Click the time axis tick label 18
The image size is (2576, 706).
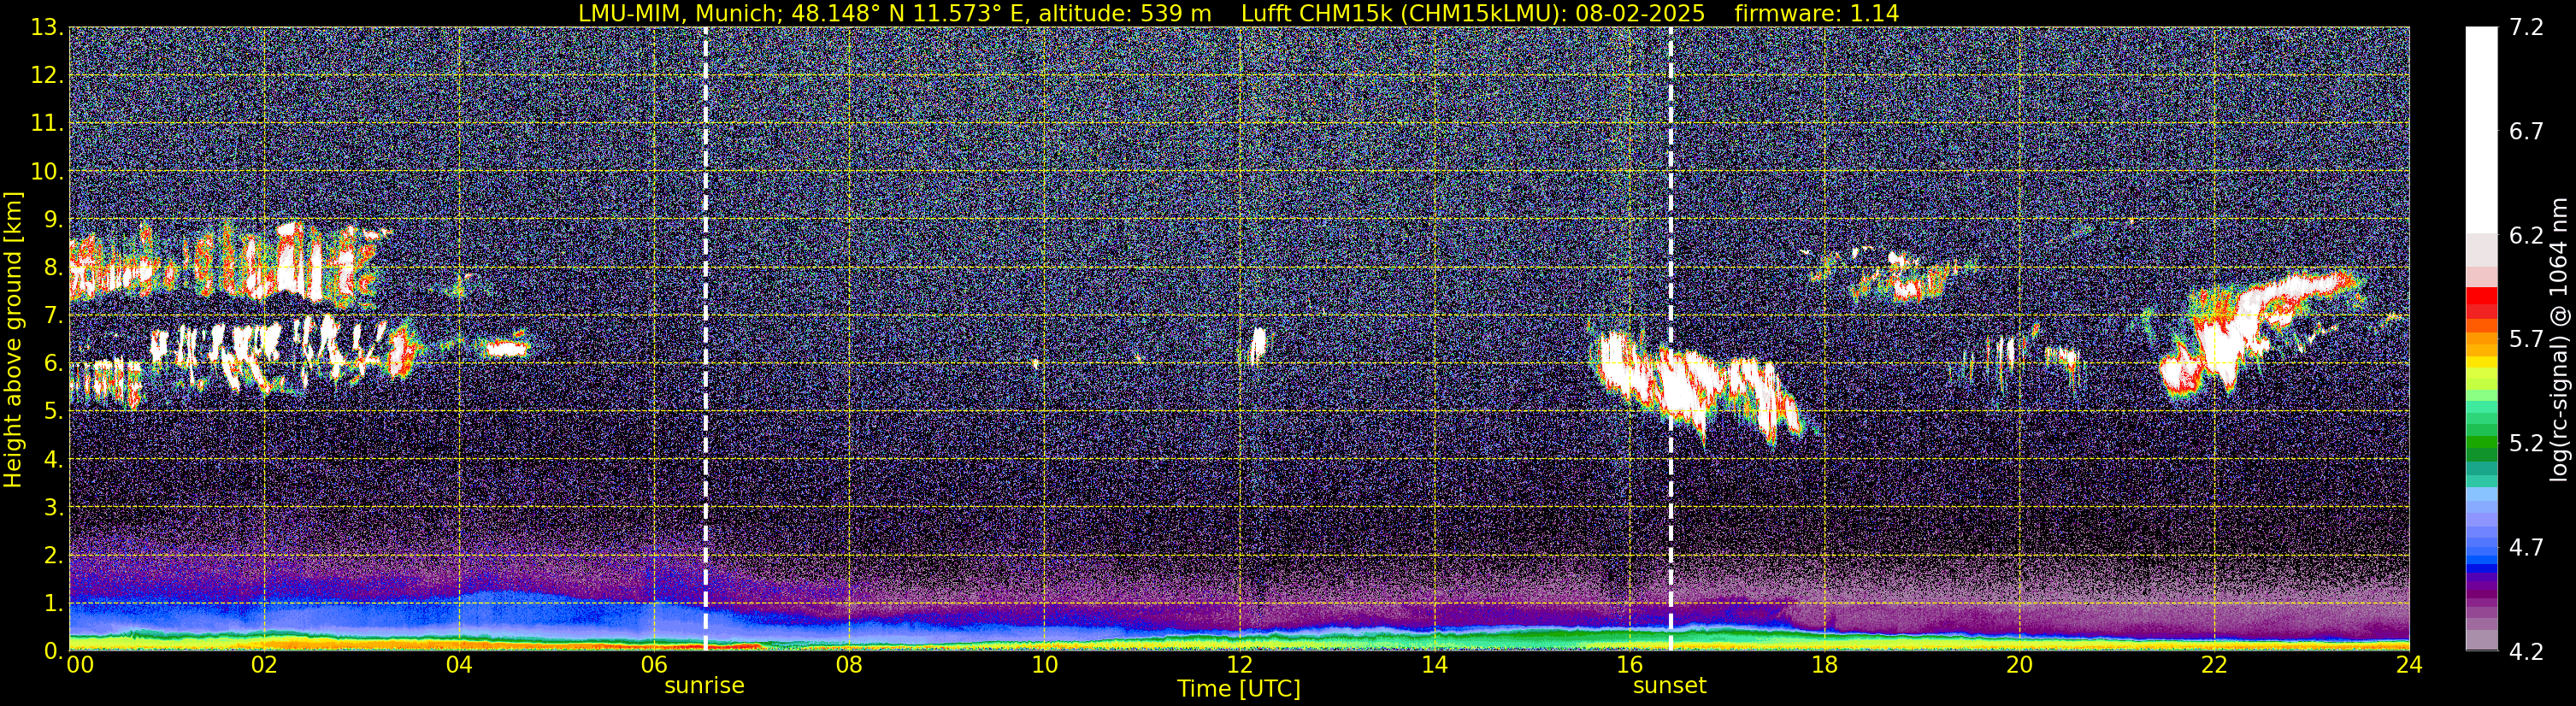coord(1824,665)
